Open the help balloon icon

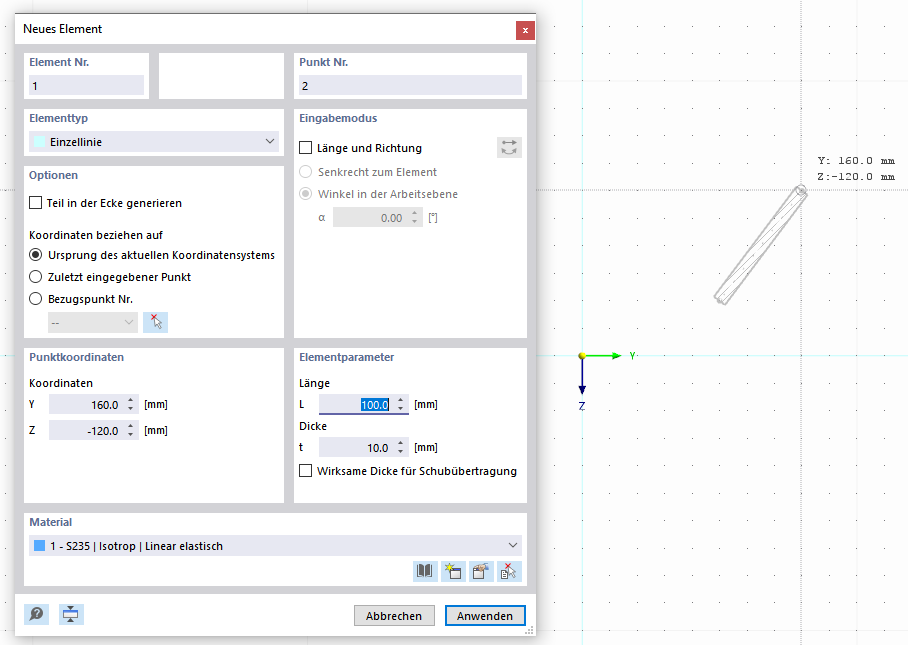point(36,614)
